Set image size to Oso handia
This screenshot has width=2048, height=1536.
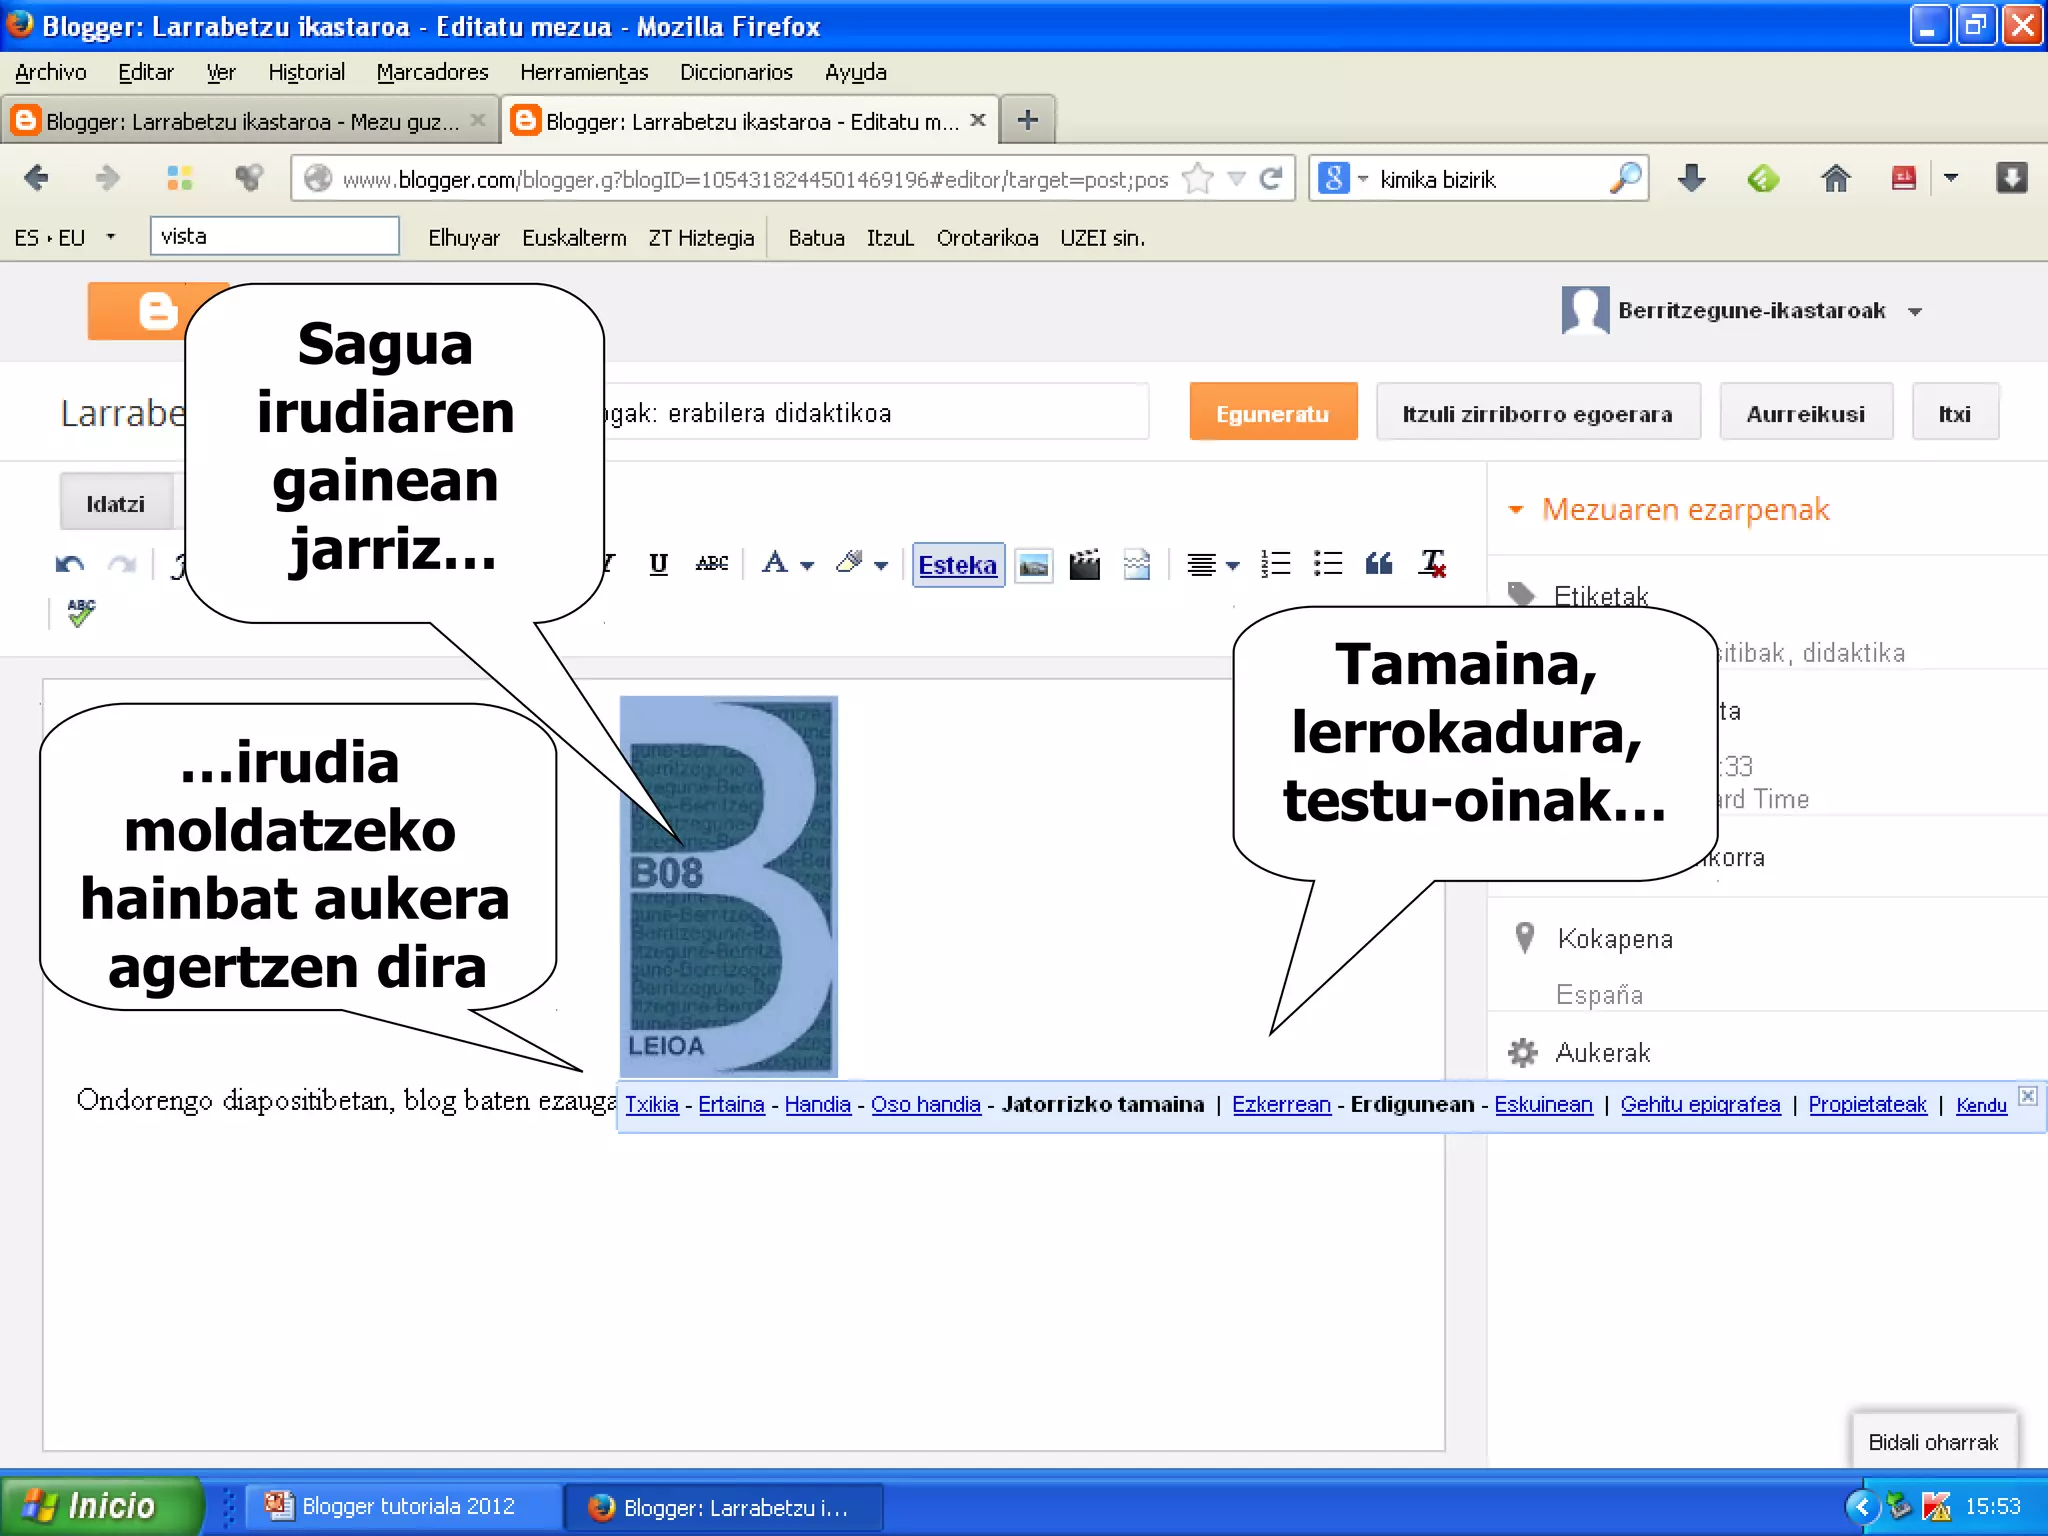point(925,1105)
